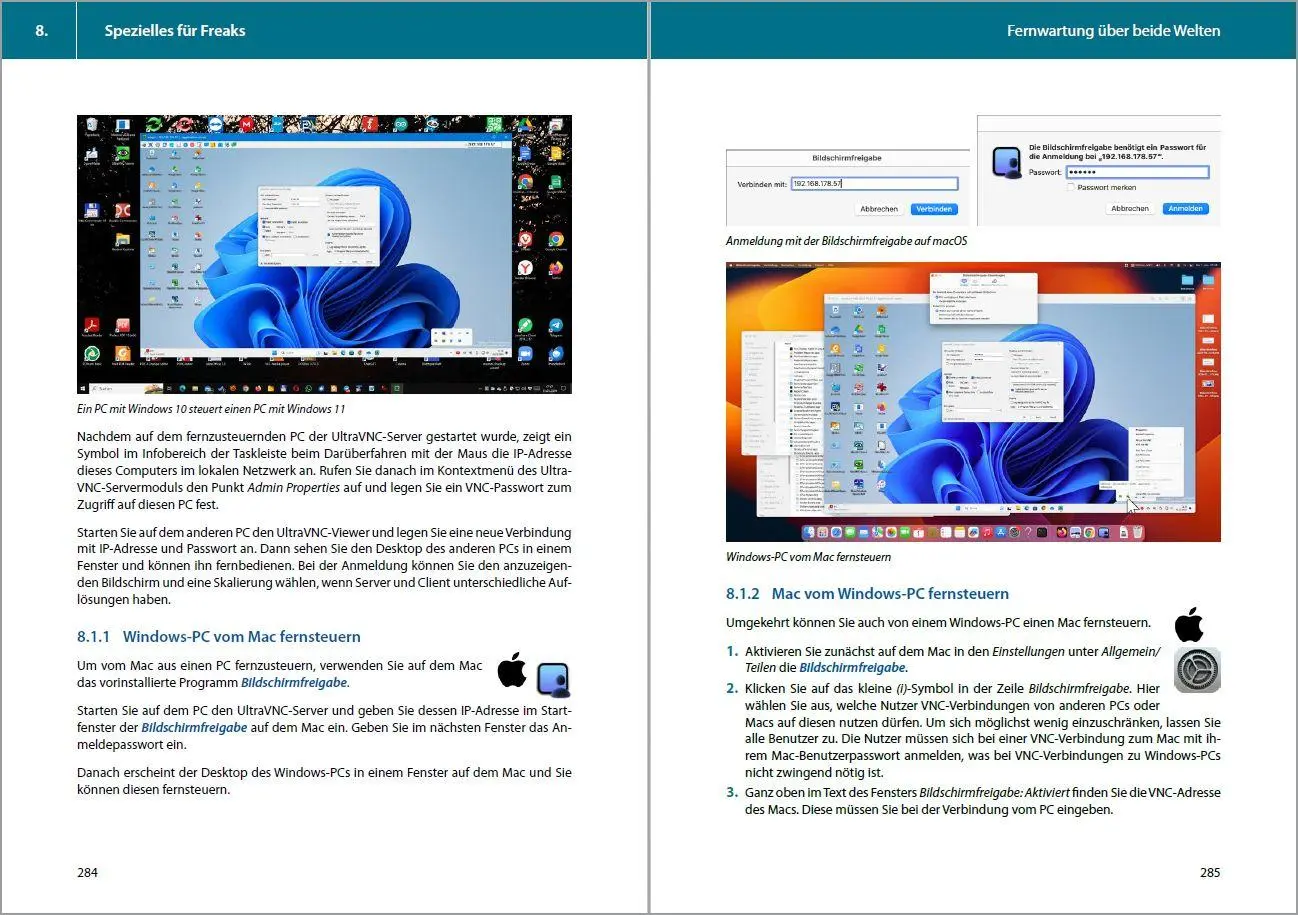Open FaceTime in the macOS Dock

click(905, 532)
